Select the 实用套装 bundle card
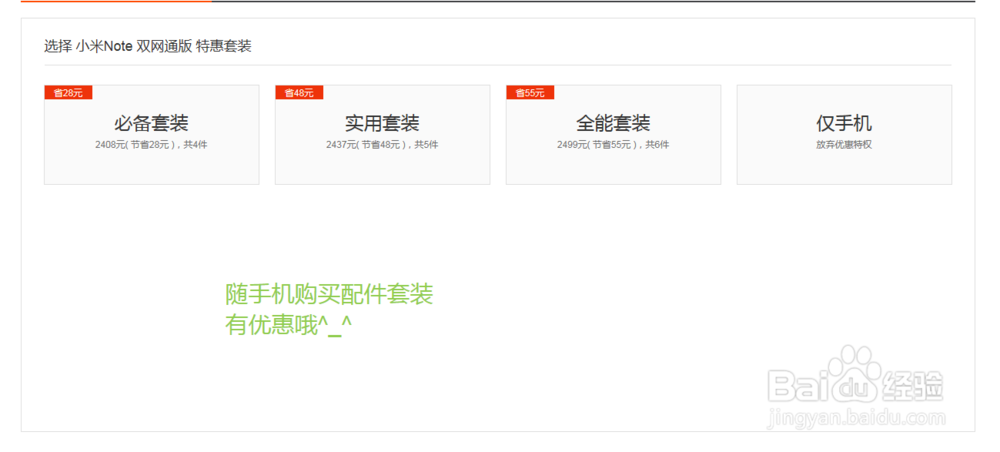This screenshot has height=452, width=1000. point(383,135)
